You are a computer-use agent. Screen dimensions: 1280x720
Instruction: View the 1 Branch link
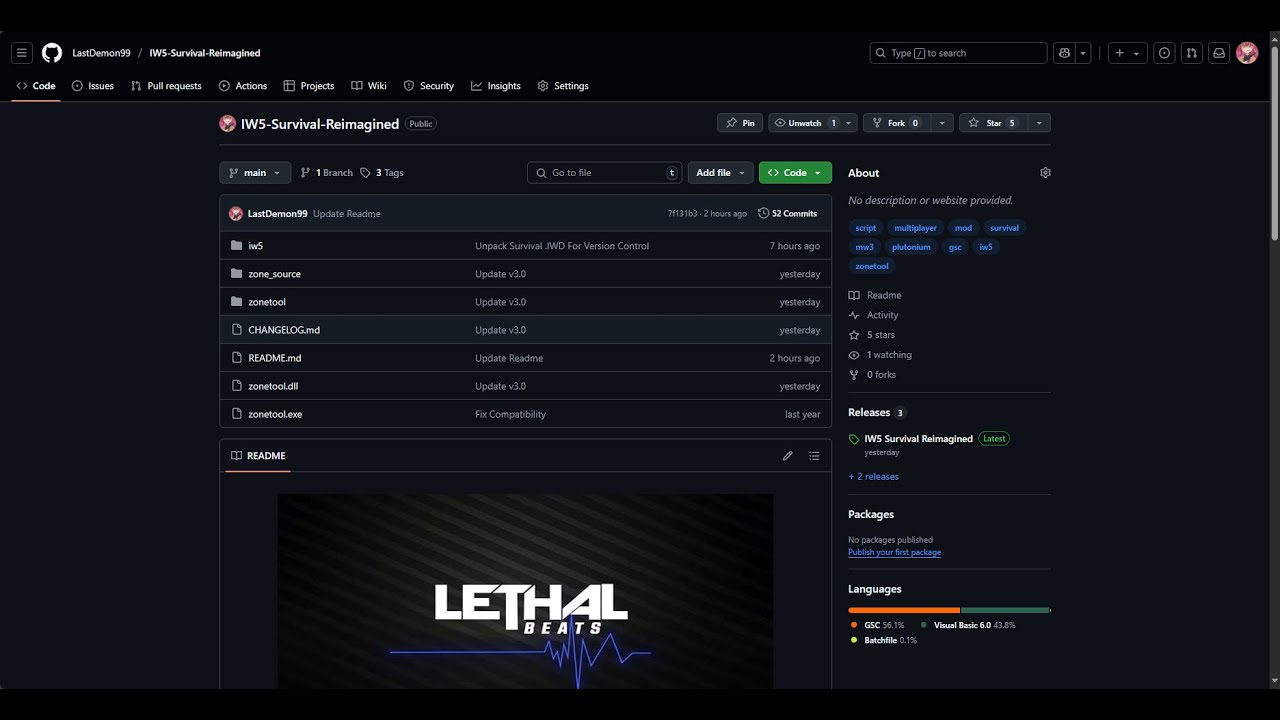click(x=327, y=173)
